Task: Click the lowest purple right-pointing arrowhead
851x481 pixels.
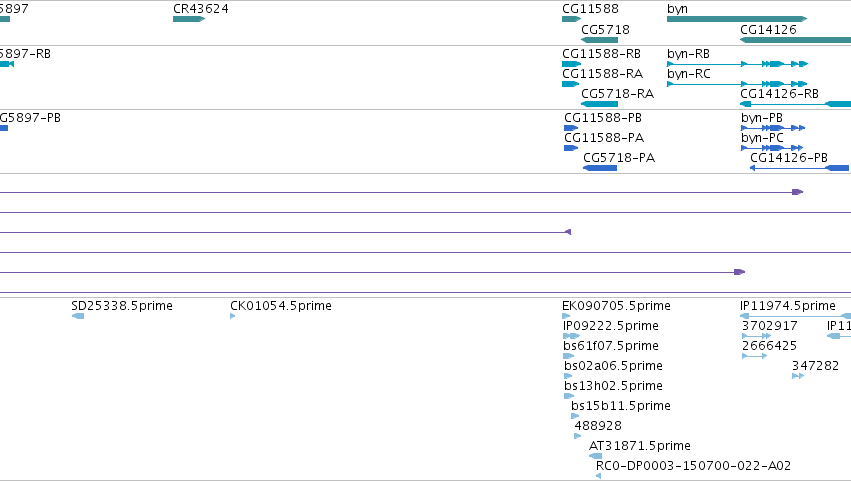Action: pyautogui.click(x=739, y=272)
